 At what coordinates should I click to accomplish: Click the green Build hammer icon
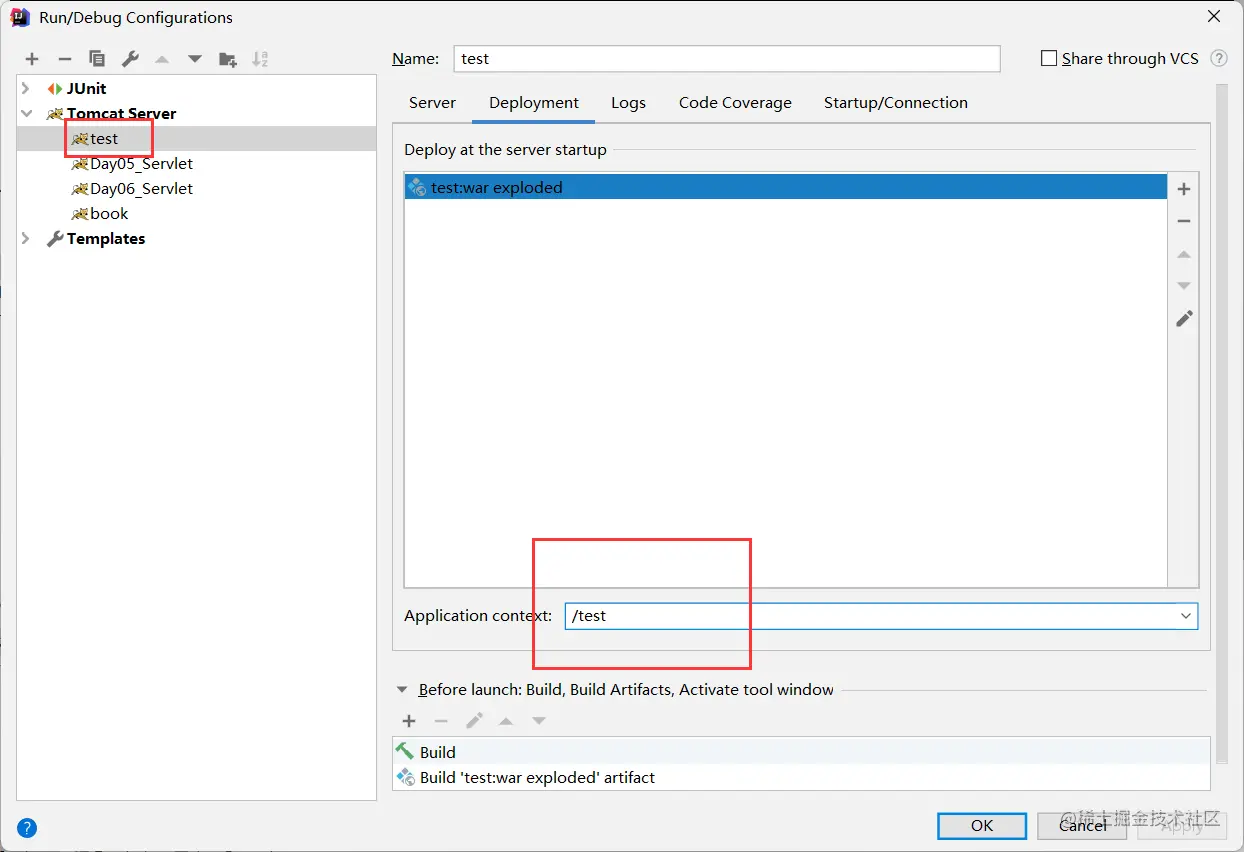405,751
